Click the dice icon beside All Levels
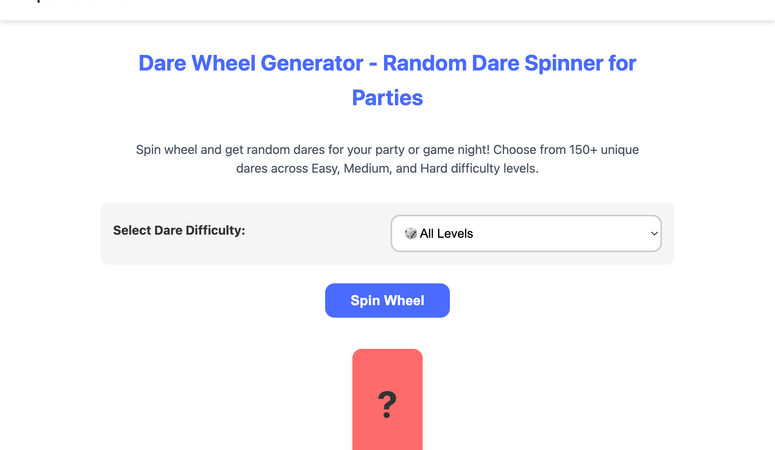 point(410,233)
